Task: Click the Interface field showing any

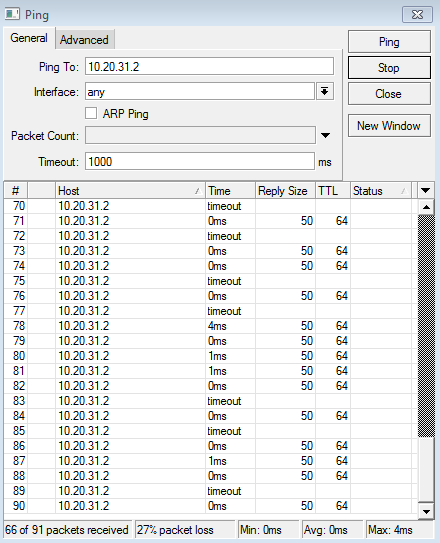Action: pos(200,92)
